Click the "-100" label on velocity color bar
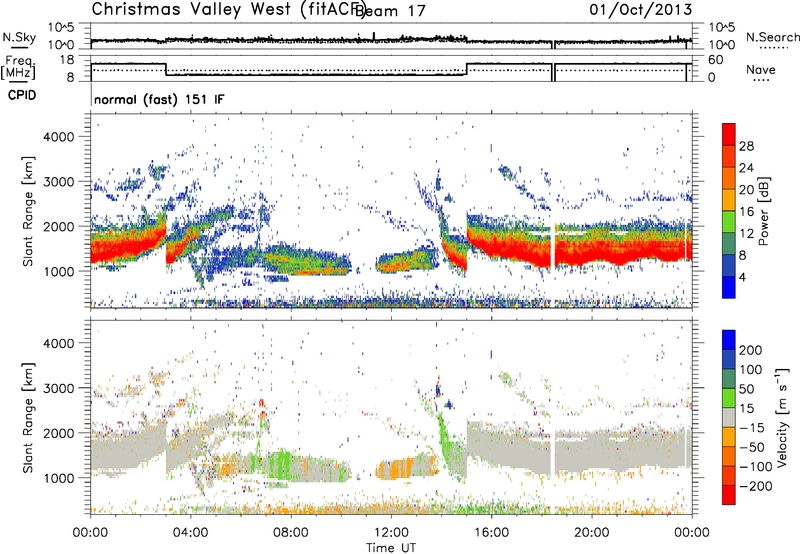The height and width of the screenshot is (554, 800). (755, 467)
